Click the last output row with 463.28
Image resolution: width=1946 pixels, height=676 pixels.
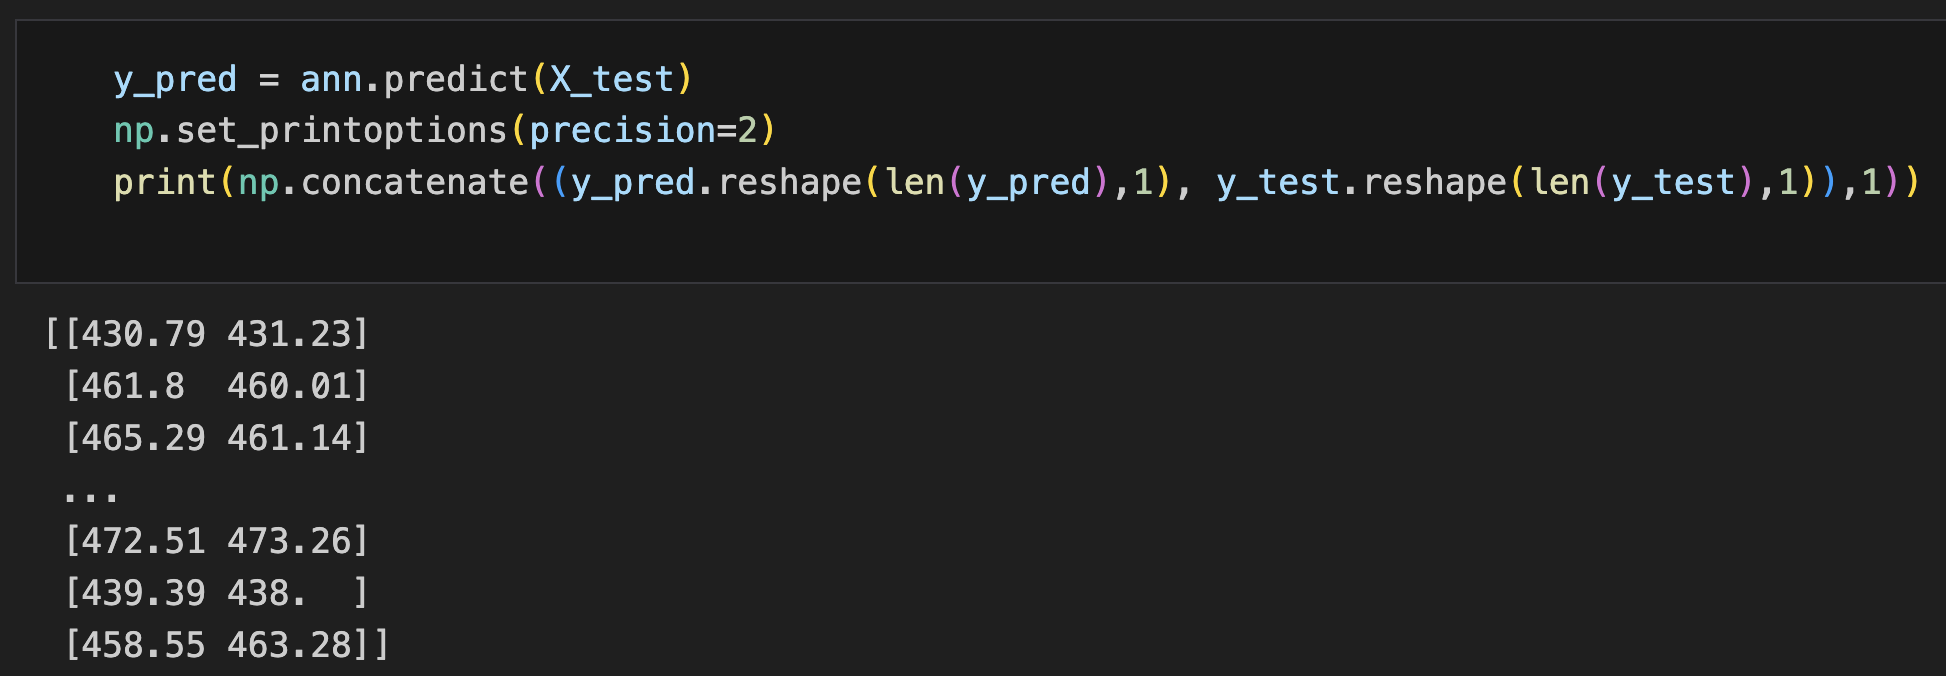(227, 646)
